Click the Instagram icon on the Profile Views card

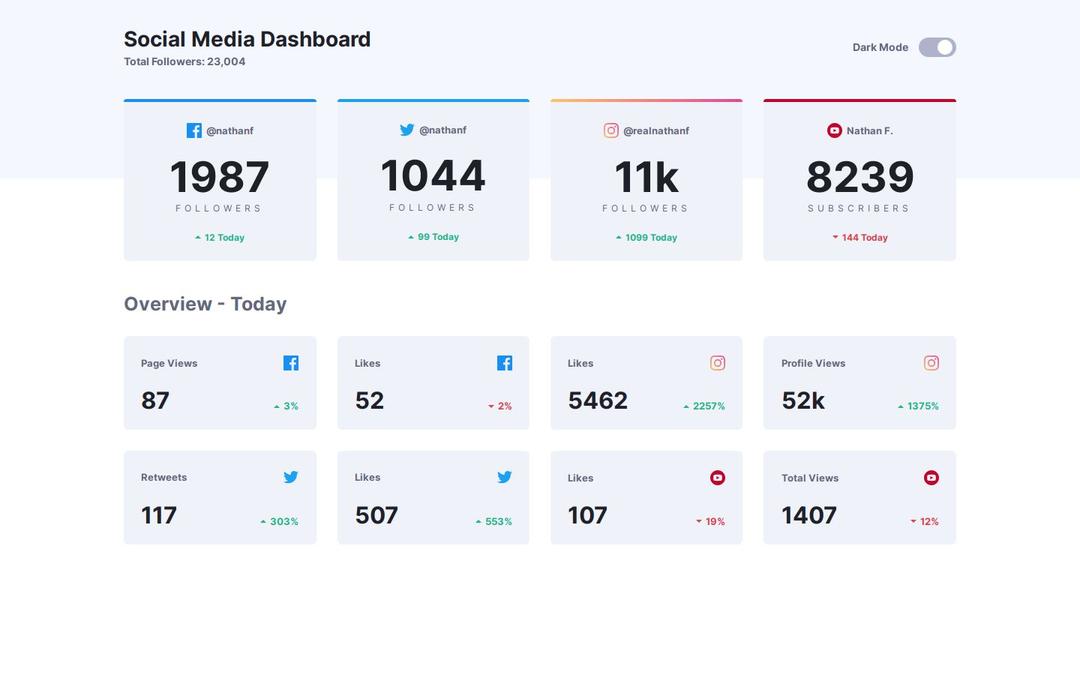point(931,363)
